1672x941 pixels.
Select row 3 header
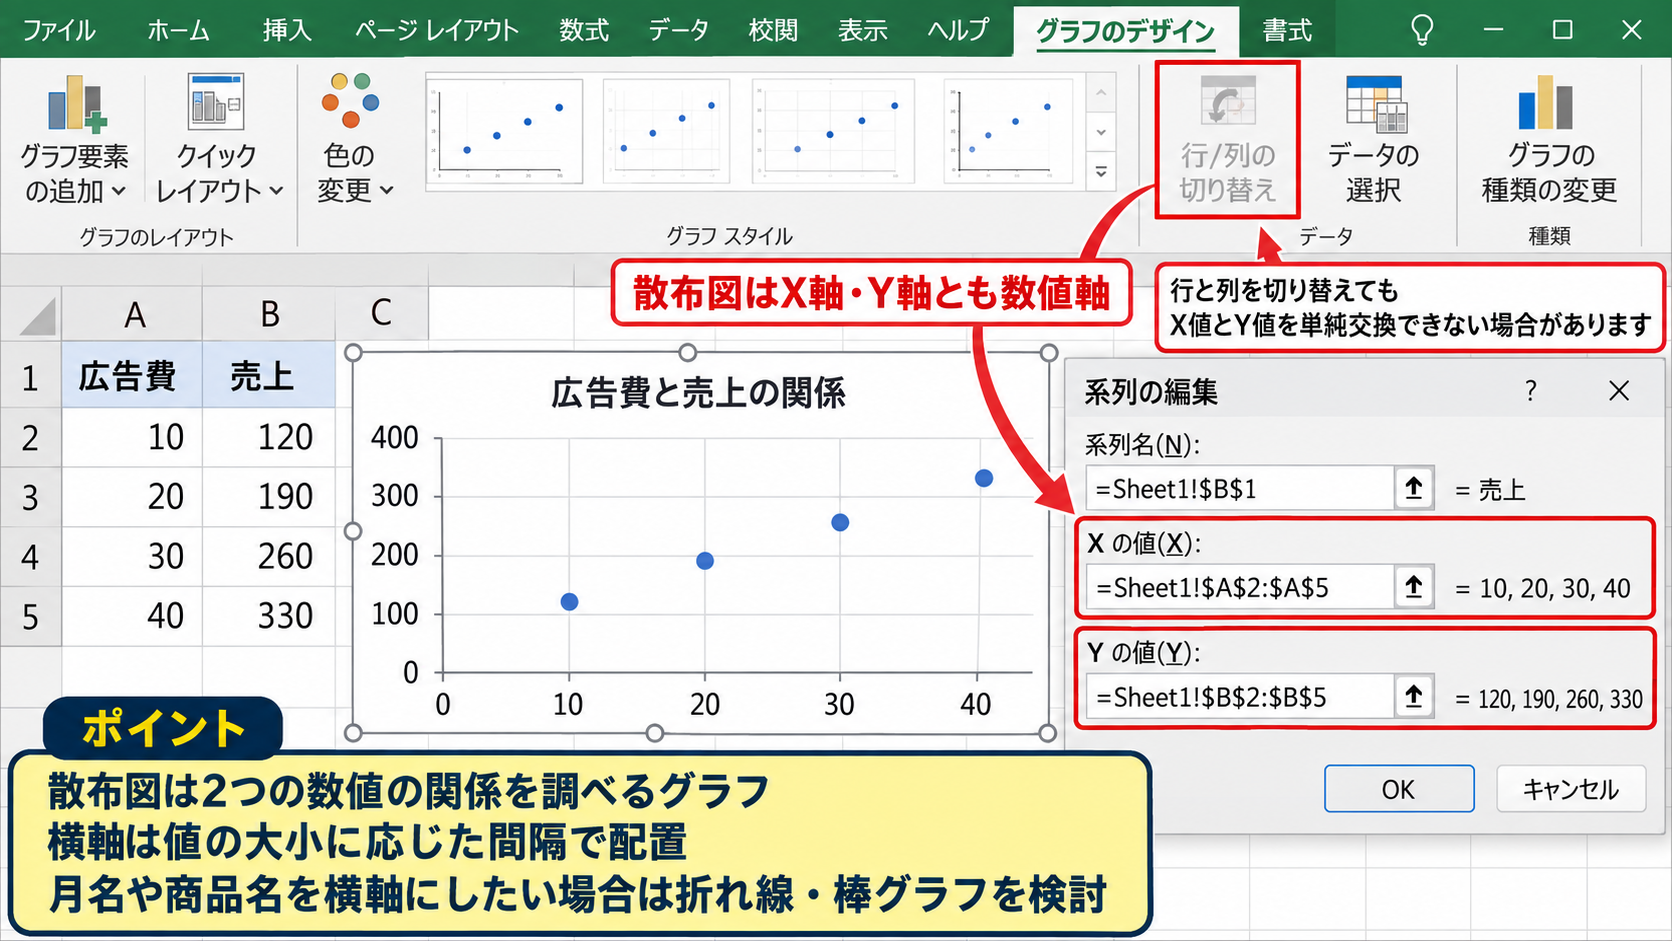31,496
